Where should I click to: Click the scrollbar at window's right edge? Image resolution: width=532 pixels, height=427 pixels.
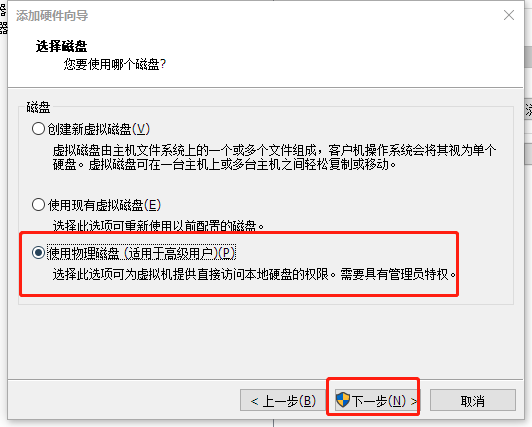point(528,57)
